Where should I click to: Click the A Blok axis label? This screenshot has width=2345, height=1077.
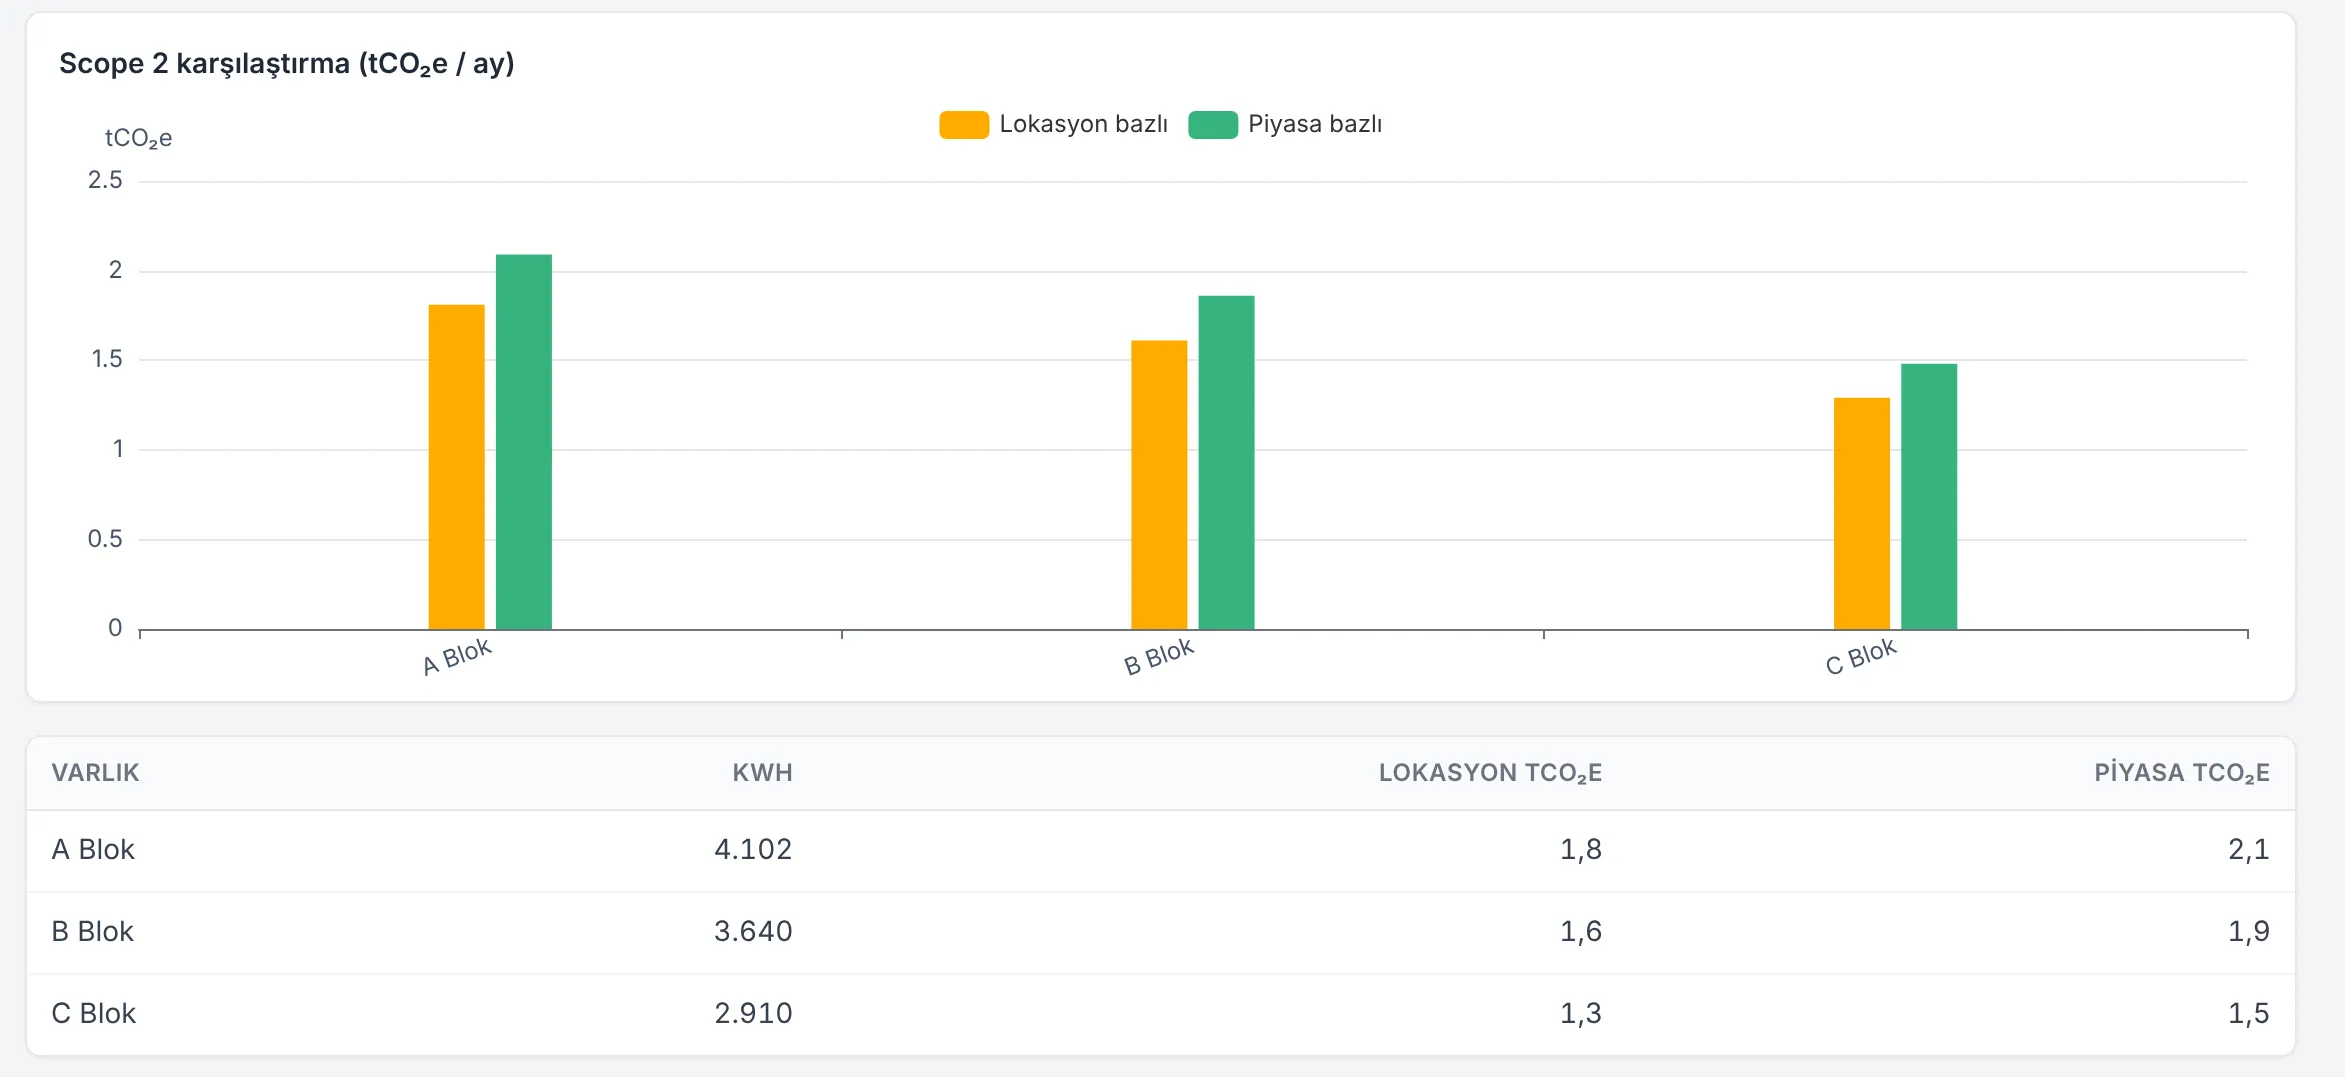(x=457, y=657)
